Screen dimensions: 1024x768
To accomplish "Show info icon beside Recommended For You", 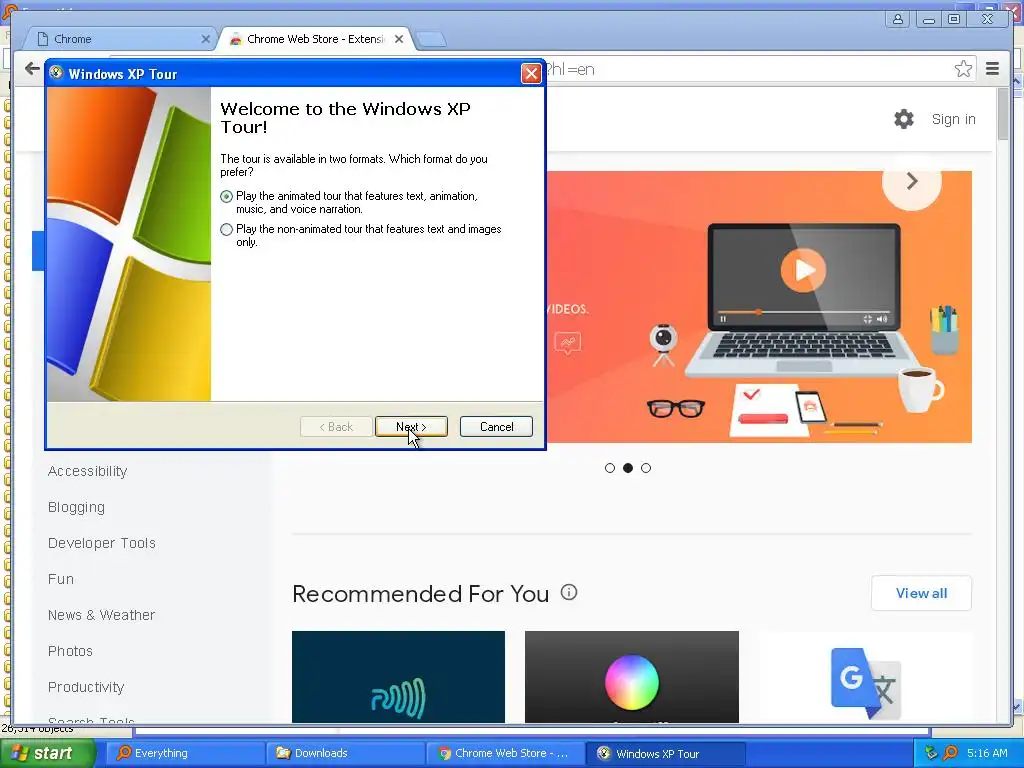I will point(569,592).
